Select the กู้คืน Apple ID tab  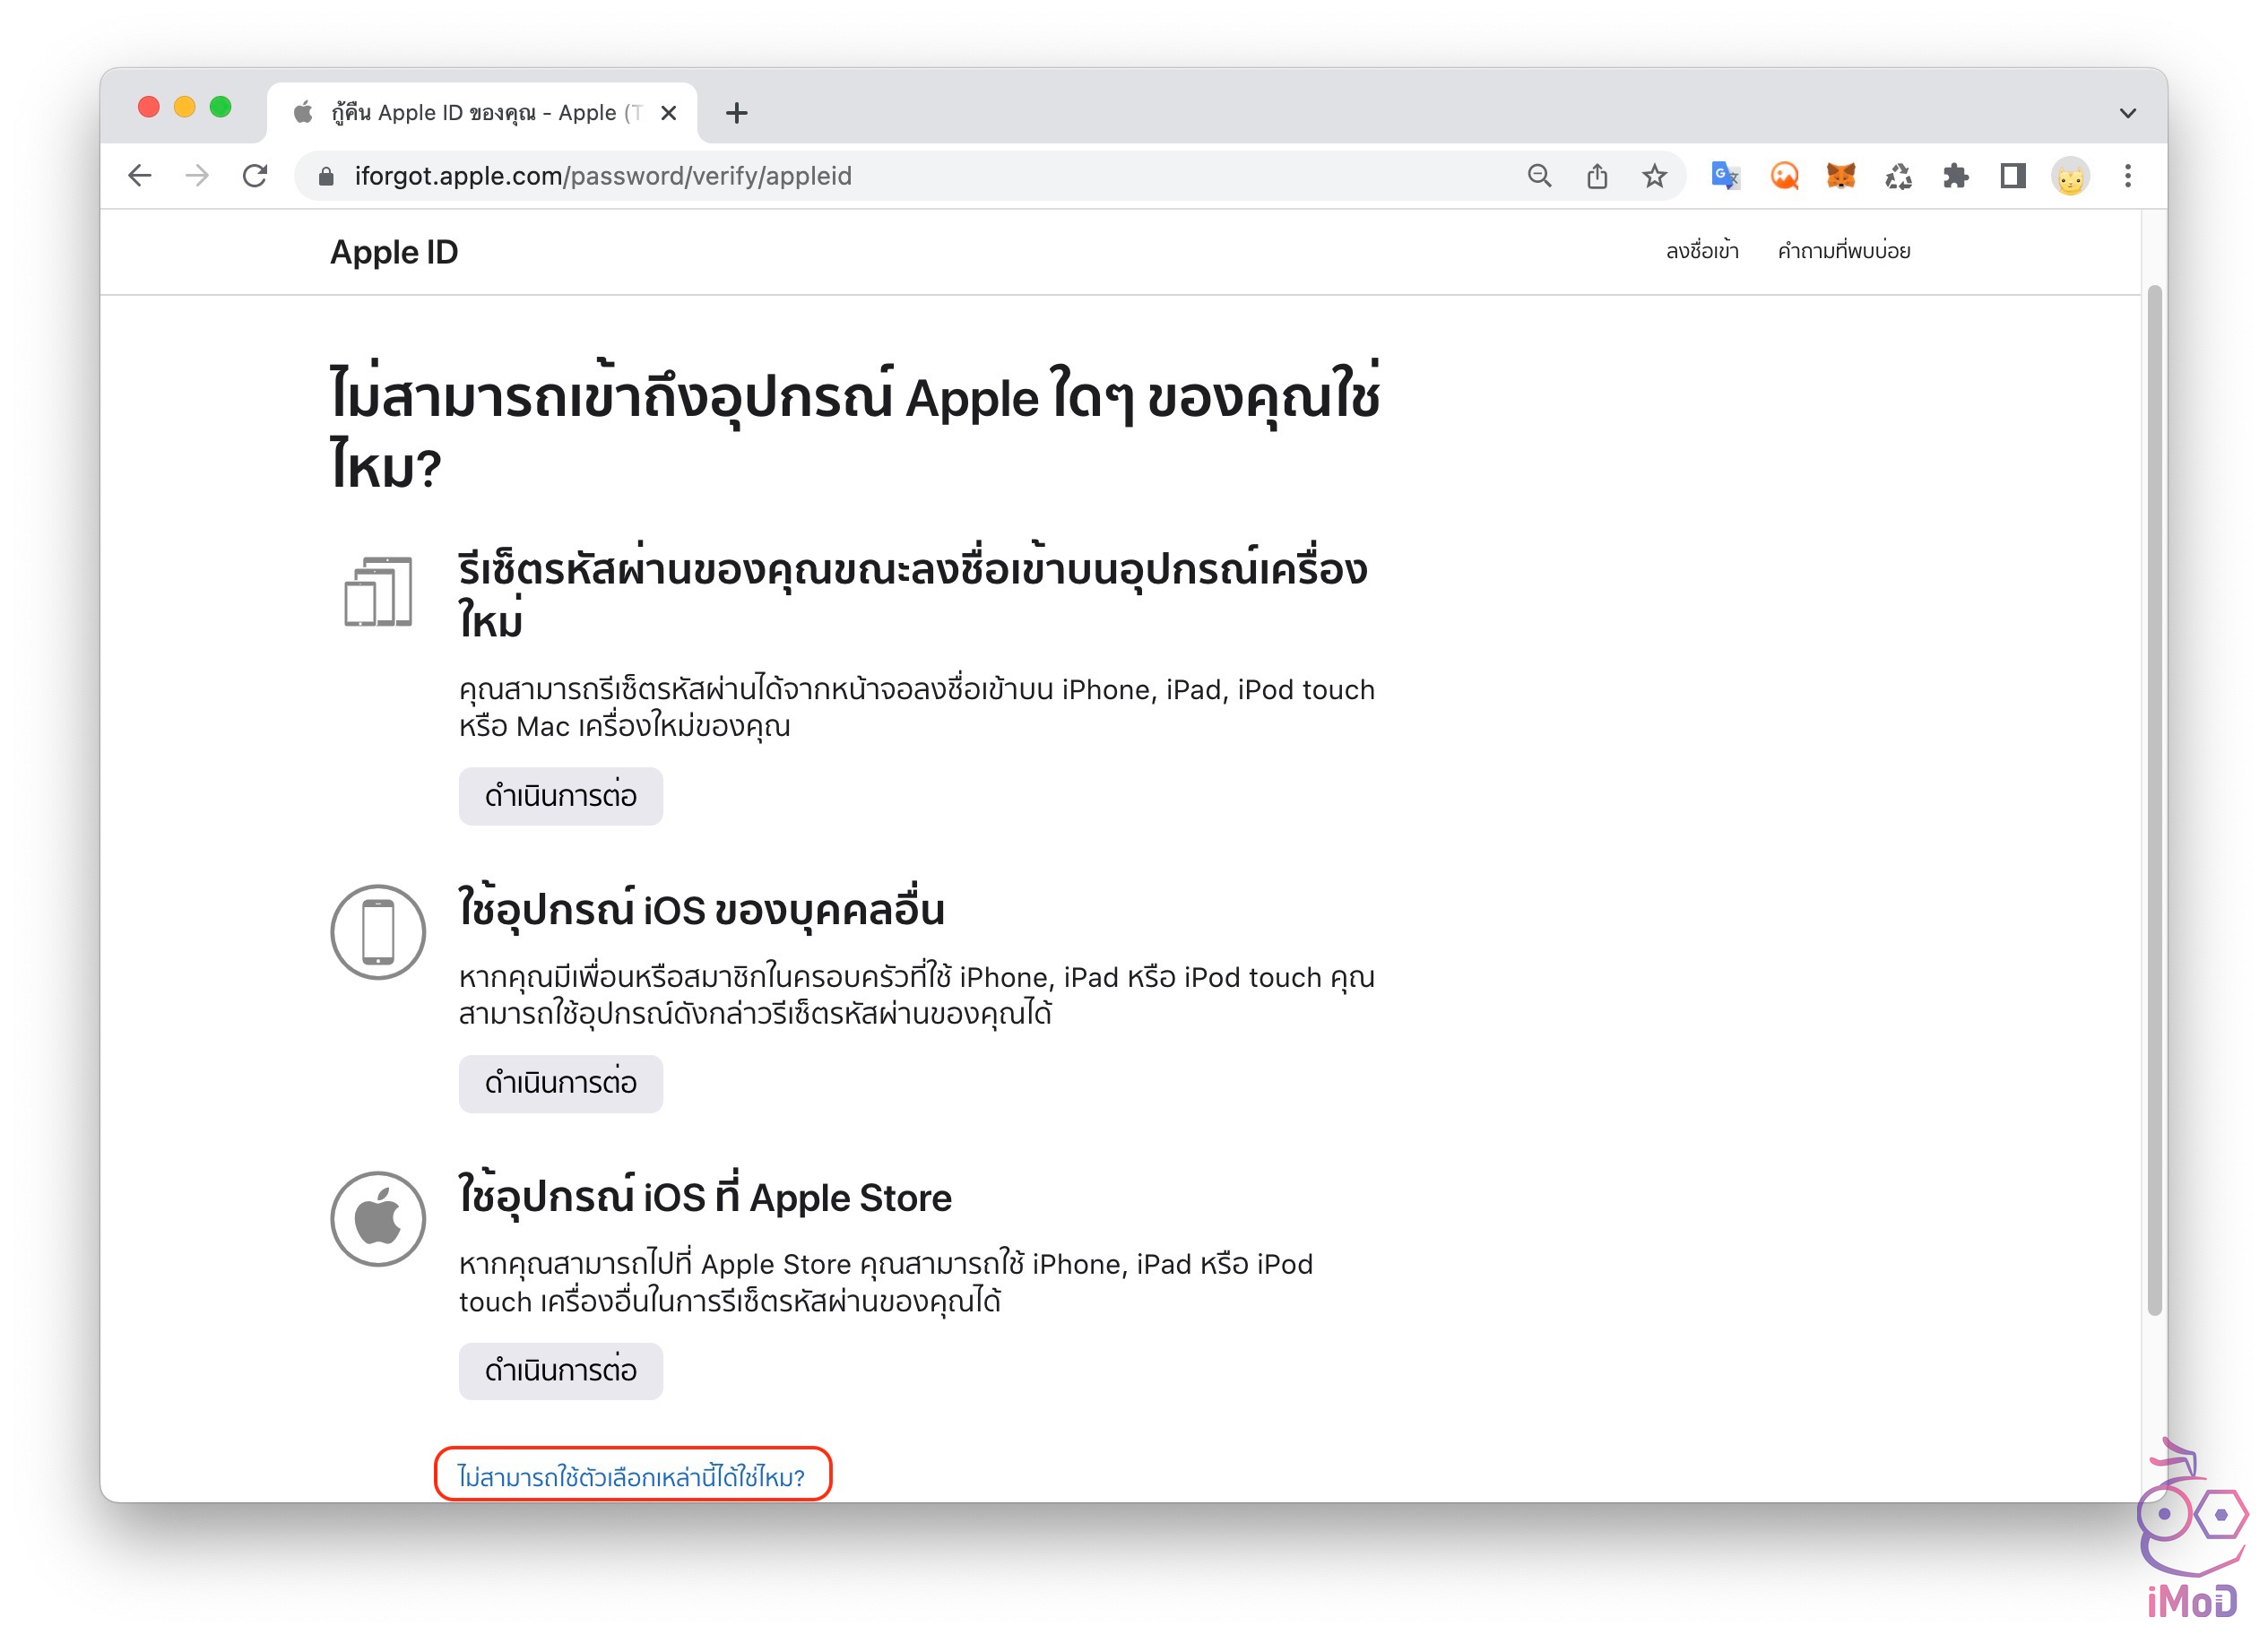470,113
